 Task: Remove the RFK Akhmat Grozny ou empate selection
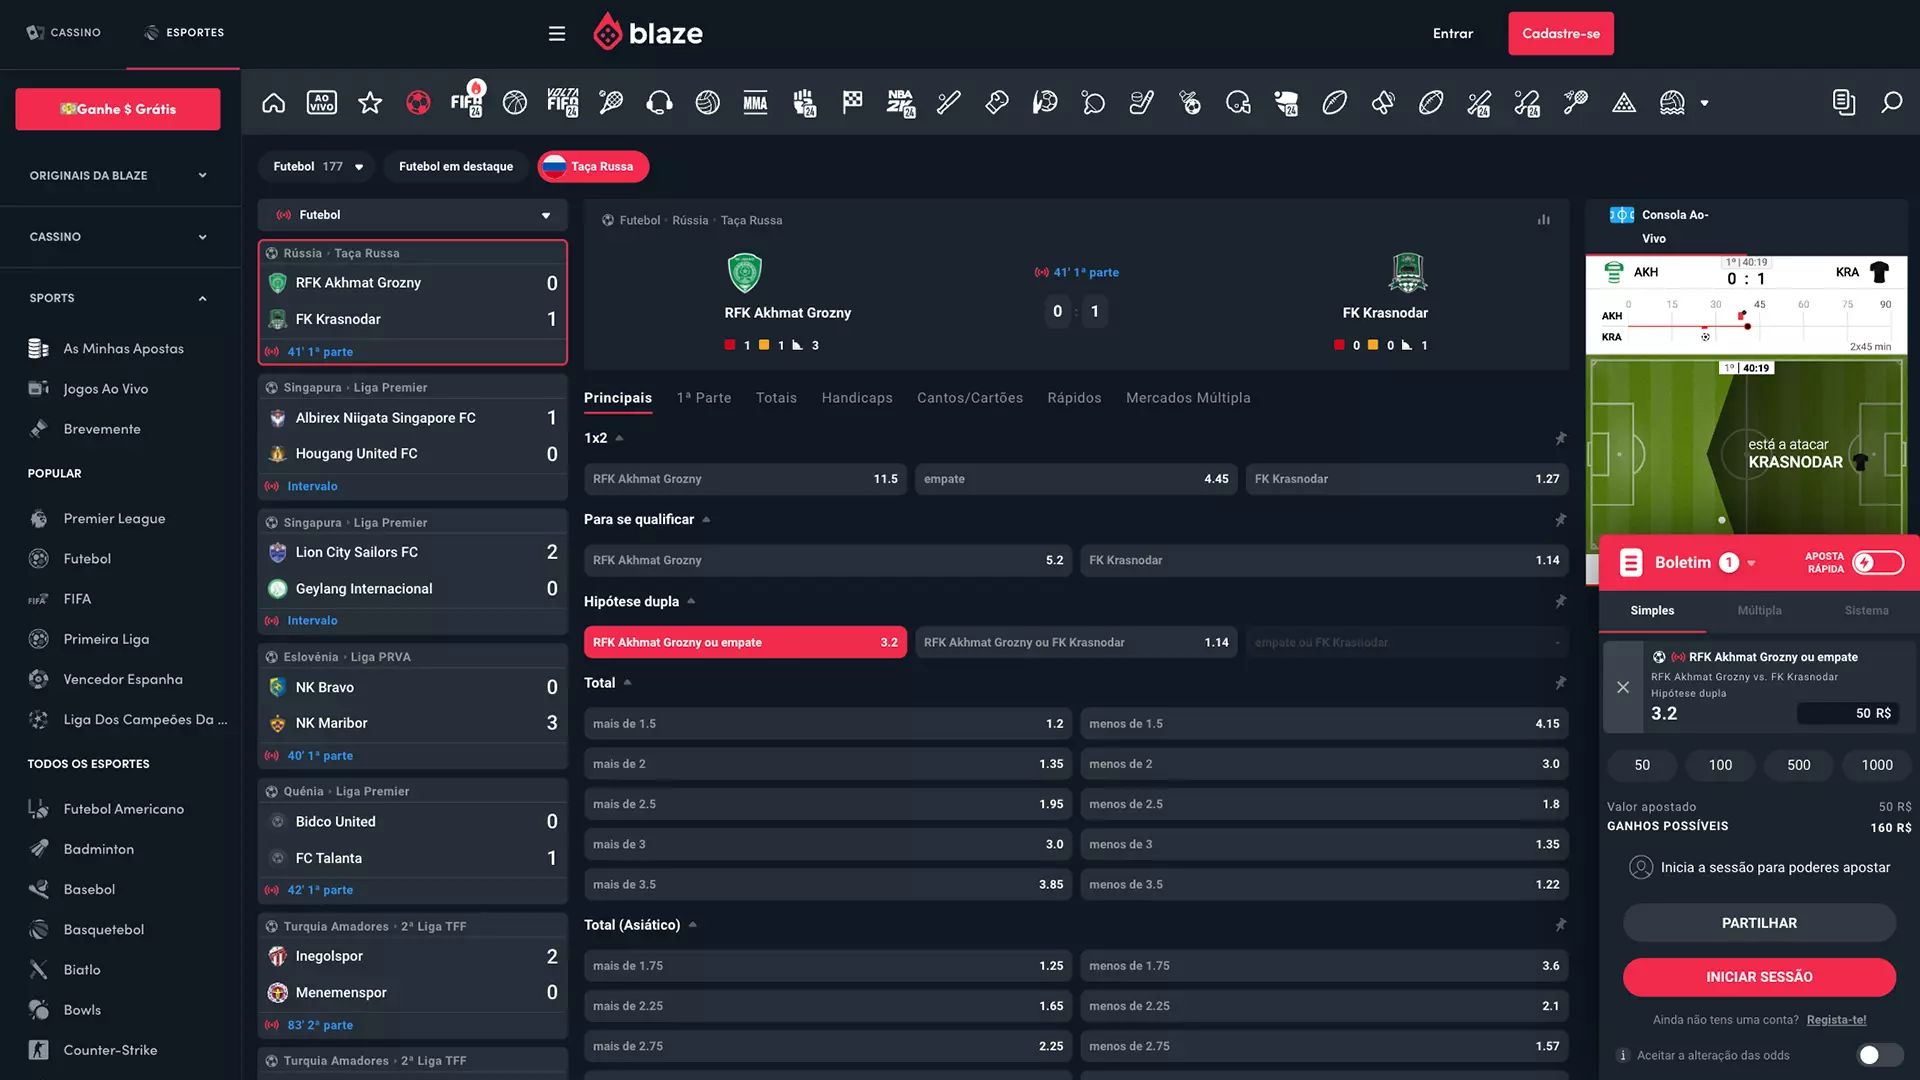(x=1623, y=687)
